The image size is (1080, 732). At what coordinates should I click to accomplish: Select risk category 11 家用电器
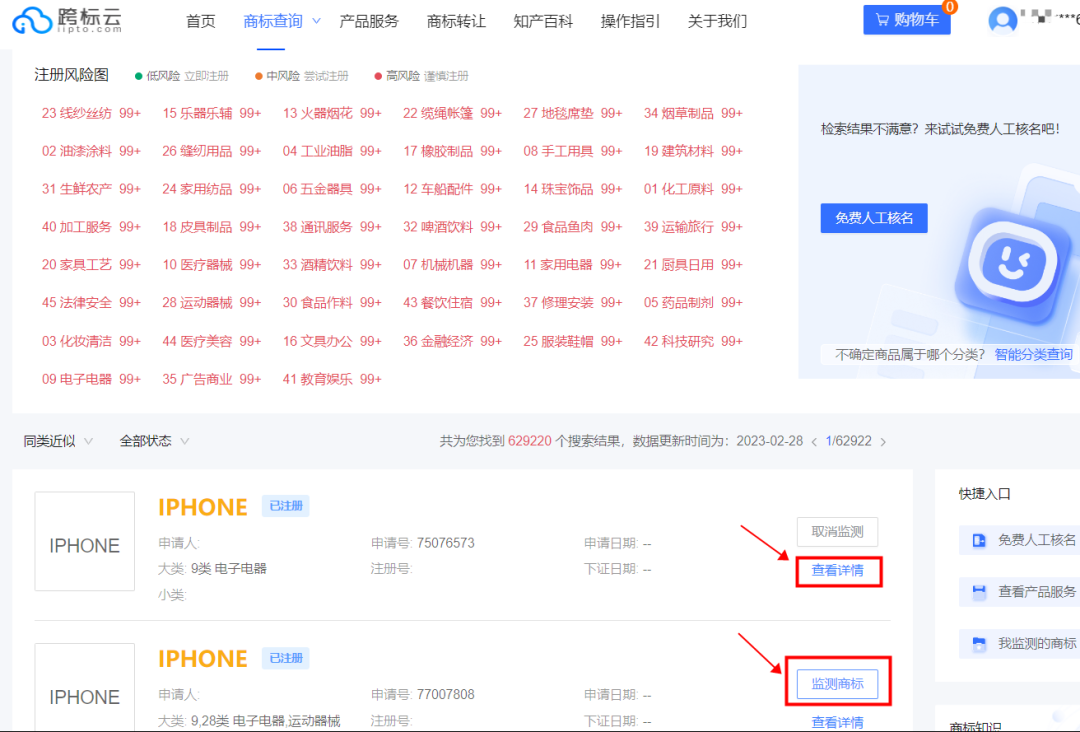pyautogui.click(x=572, y=264)
